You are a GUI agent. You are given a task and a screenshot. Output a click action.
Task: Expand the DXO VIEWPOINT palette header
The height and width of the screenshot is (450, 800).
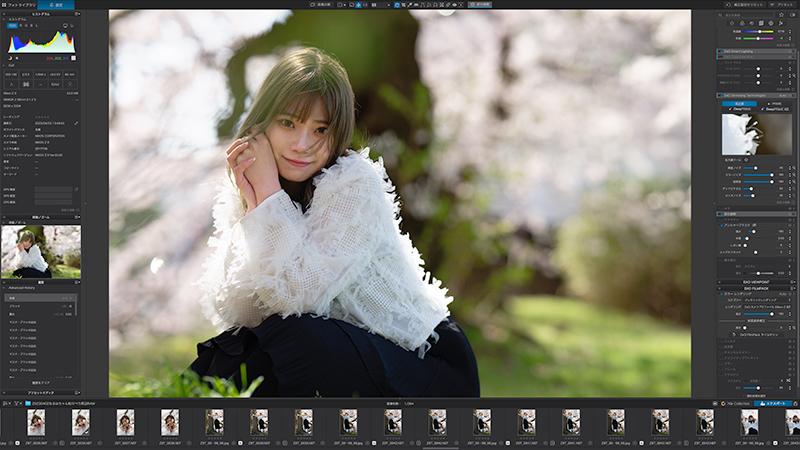(756, 282)
